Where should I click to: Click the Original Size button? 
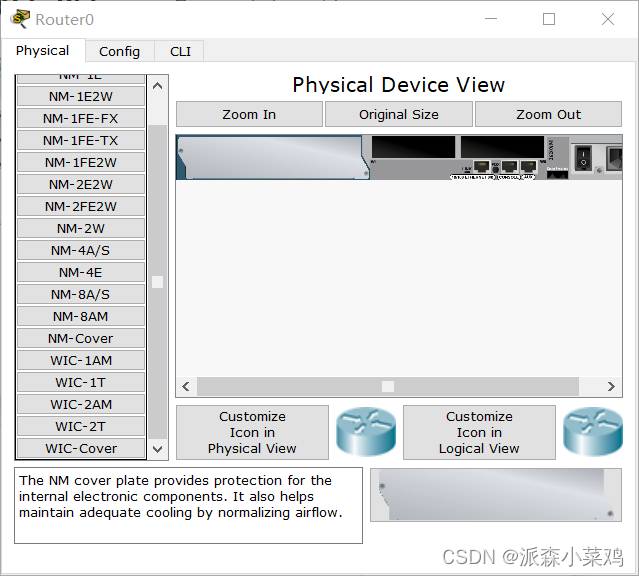pyautogui.click(x=399, y=115)
